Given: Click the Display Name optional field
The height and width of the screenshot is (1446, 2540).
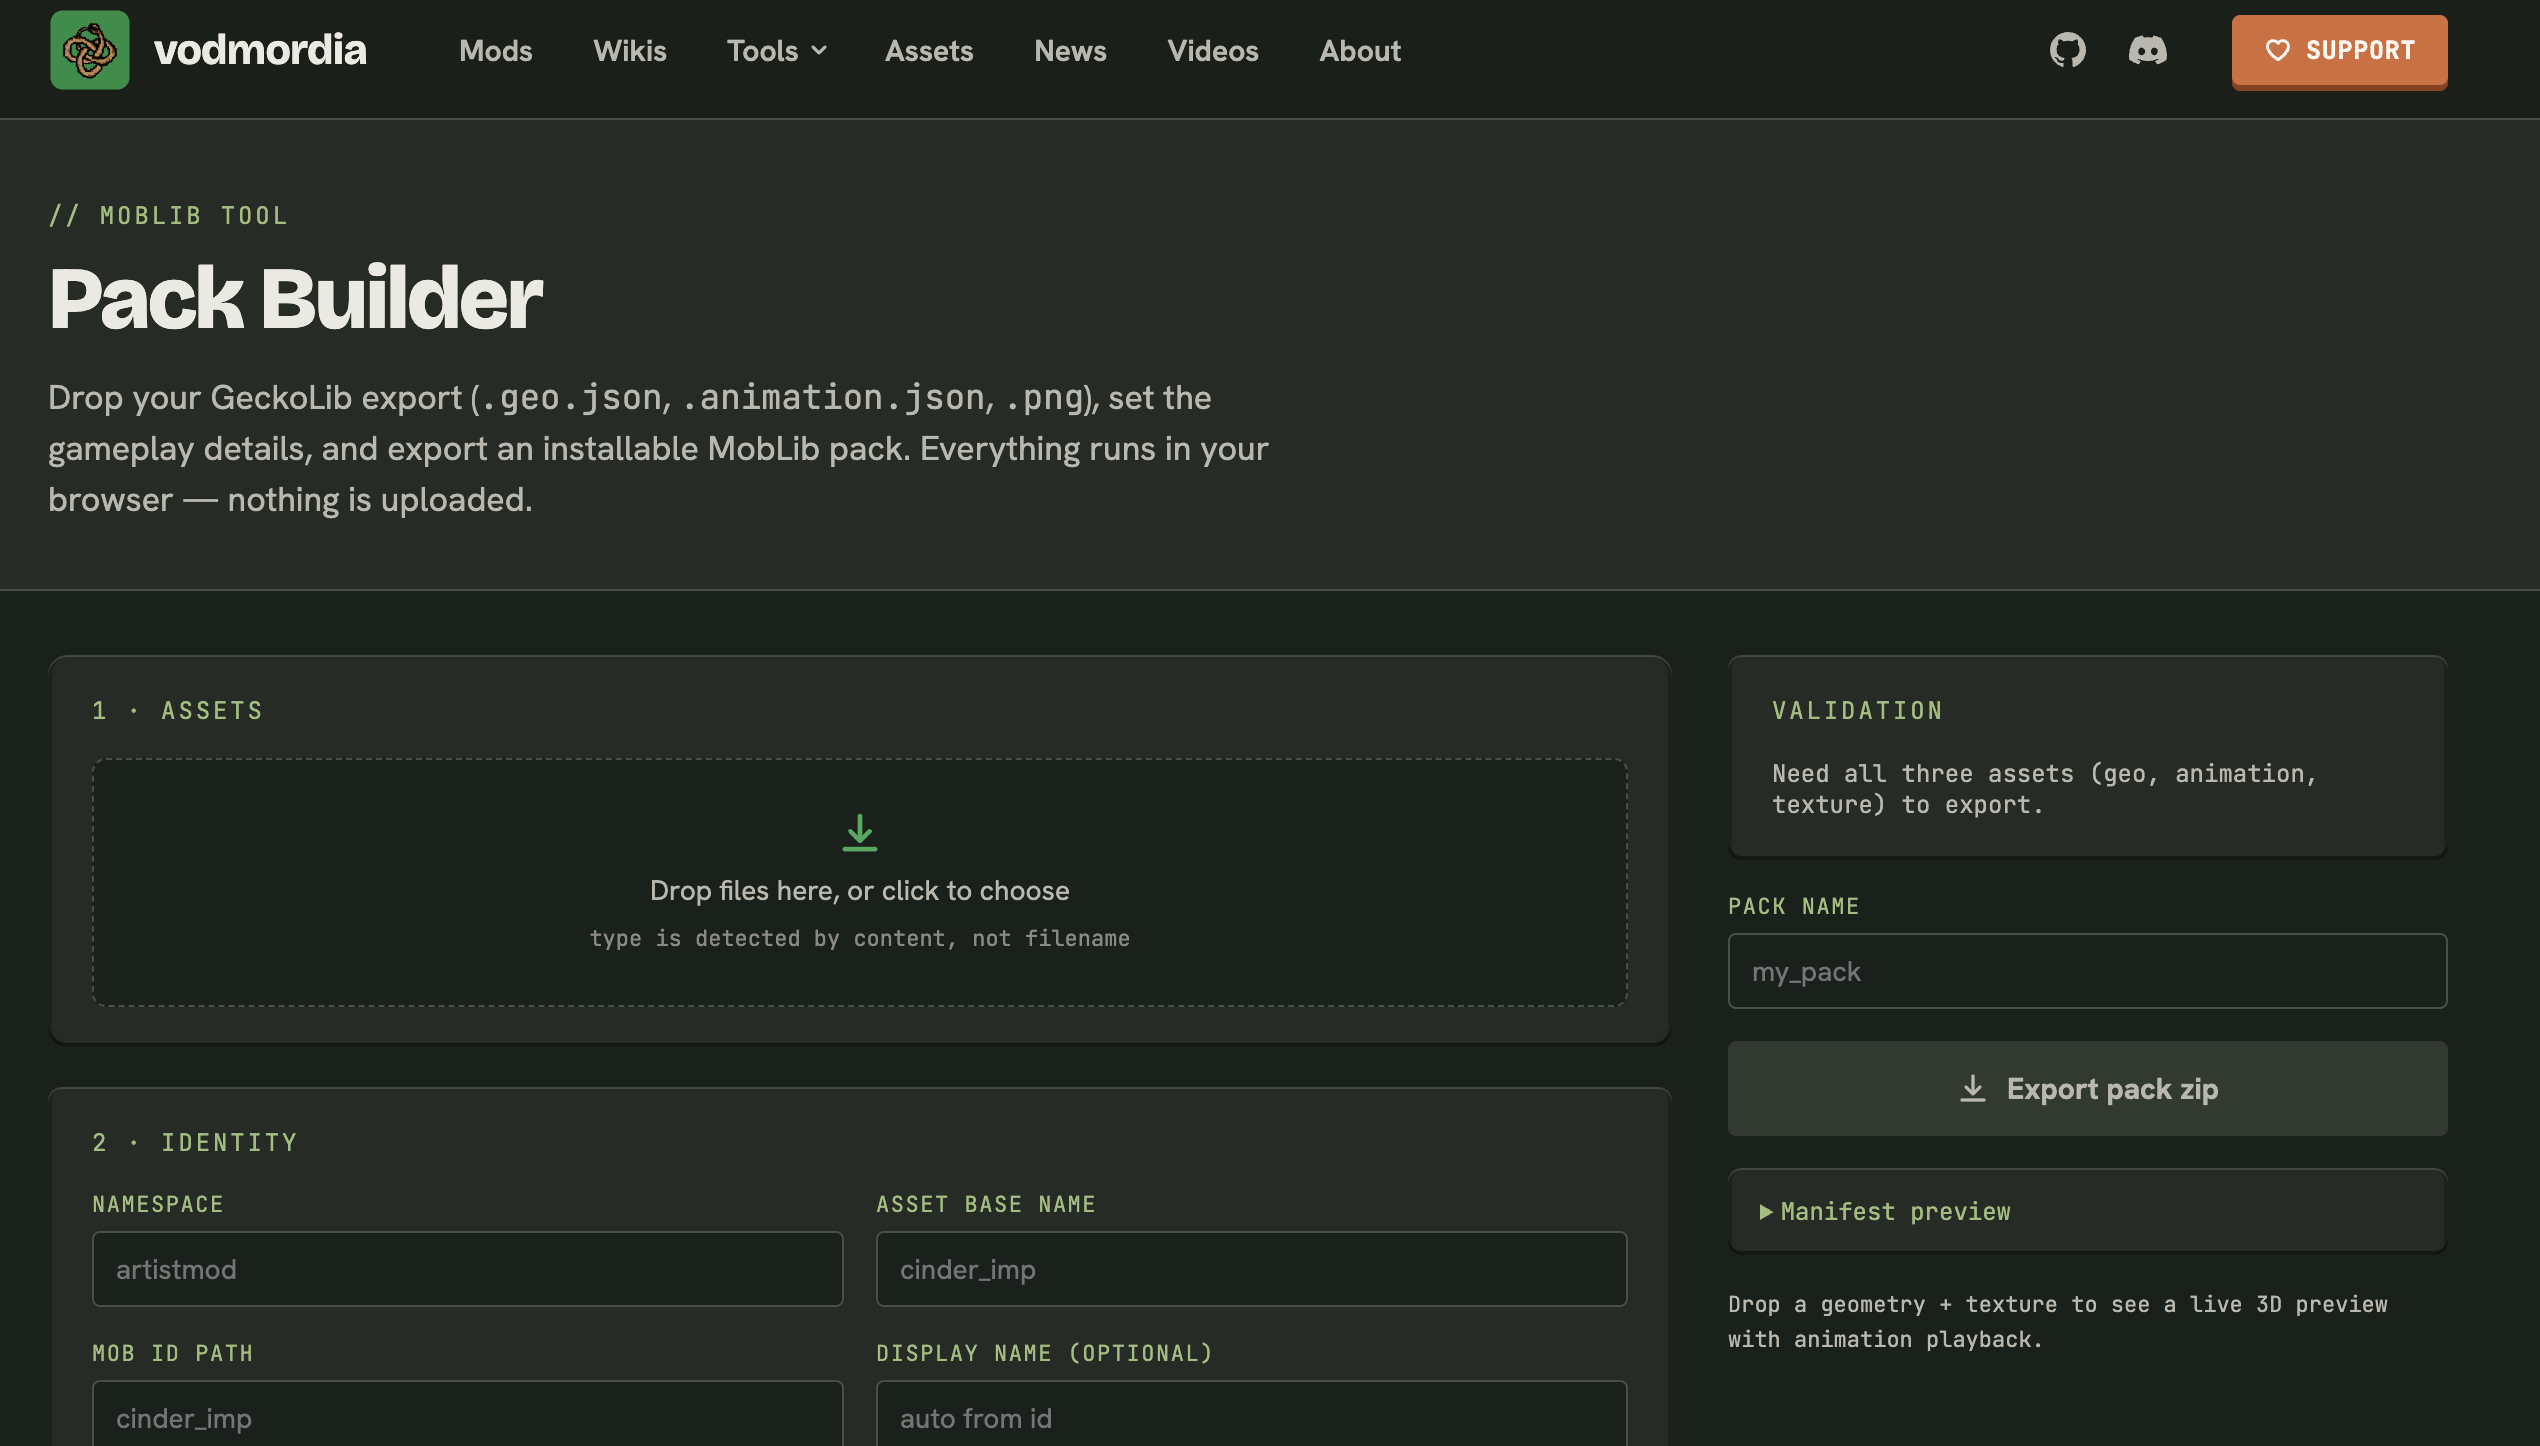Looking at the screenshot, I should pos(1251,1415).
